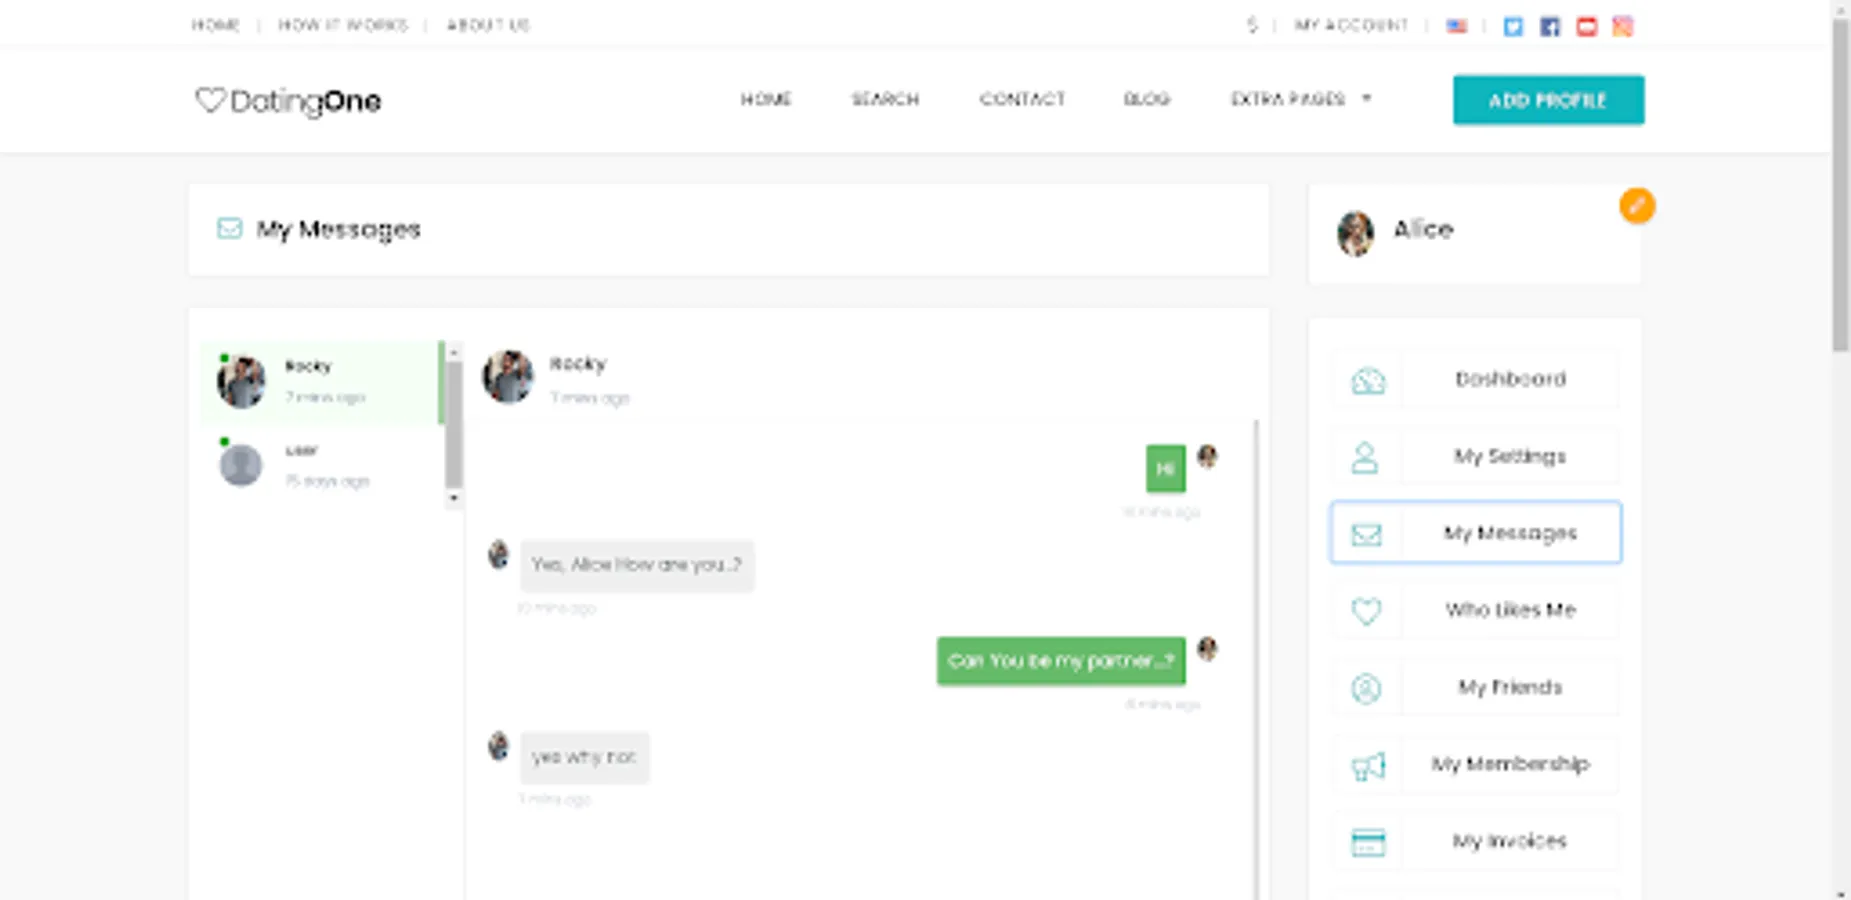Click the Dashboard gauge icon
This screenshot has height=900, width=1851.
coord(1368,380)
